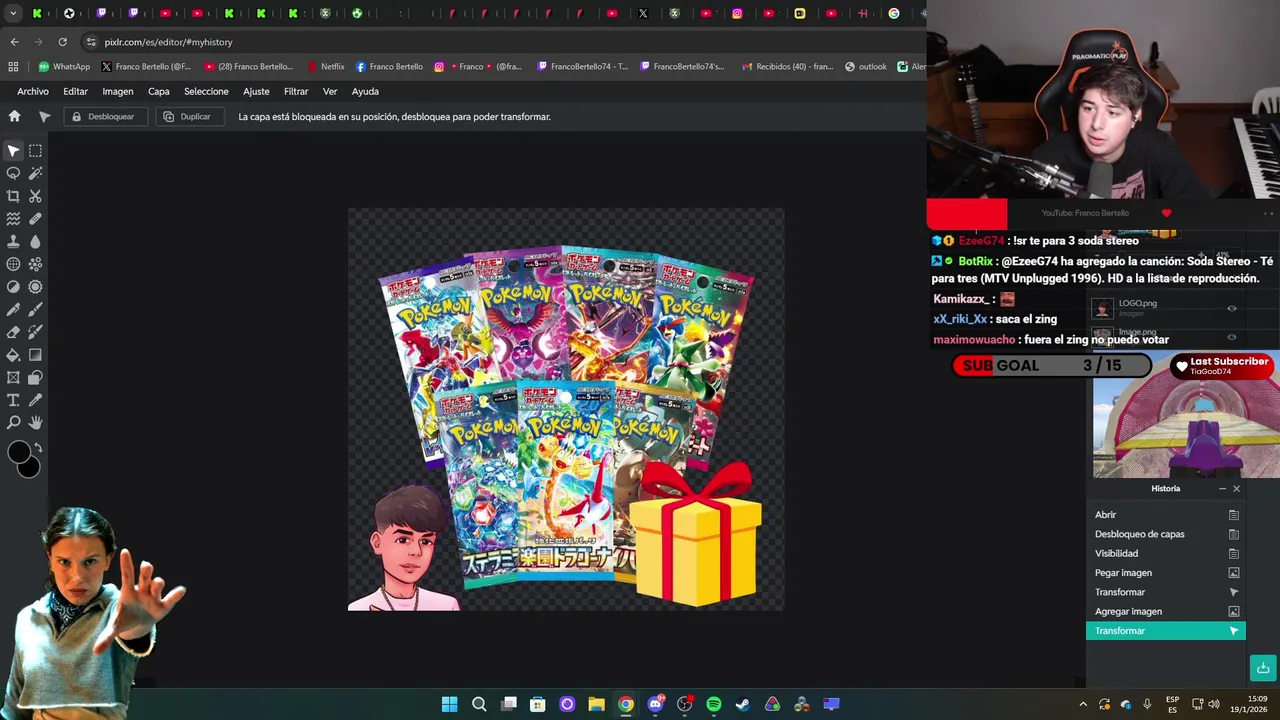Select the Heal bandage tool

(35, 218)
